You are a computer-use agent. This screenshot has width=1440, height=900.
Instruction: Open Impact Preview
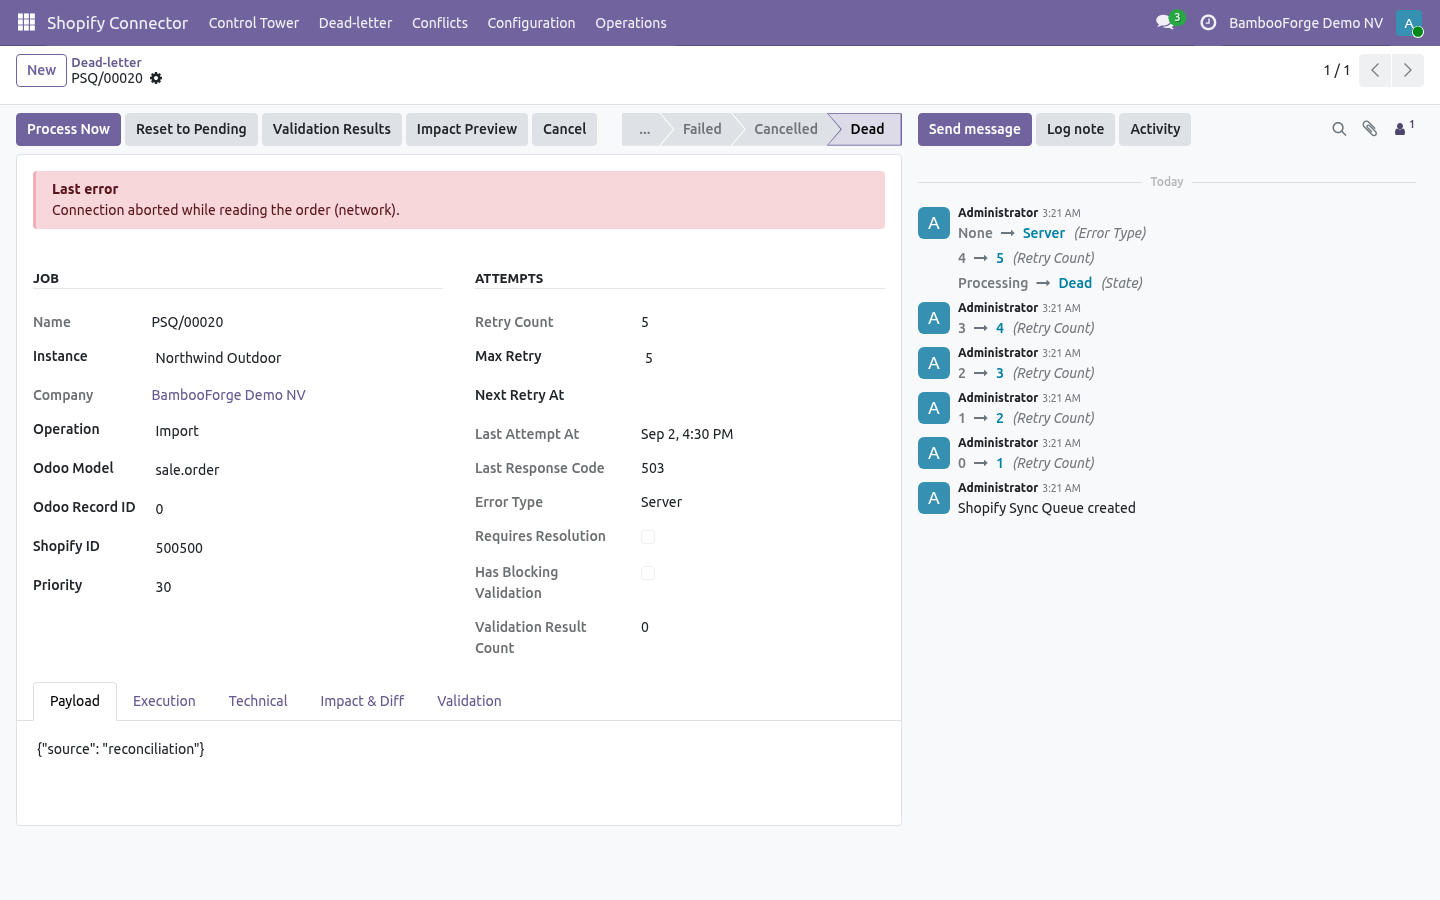click(x=467, y=129)
